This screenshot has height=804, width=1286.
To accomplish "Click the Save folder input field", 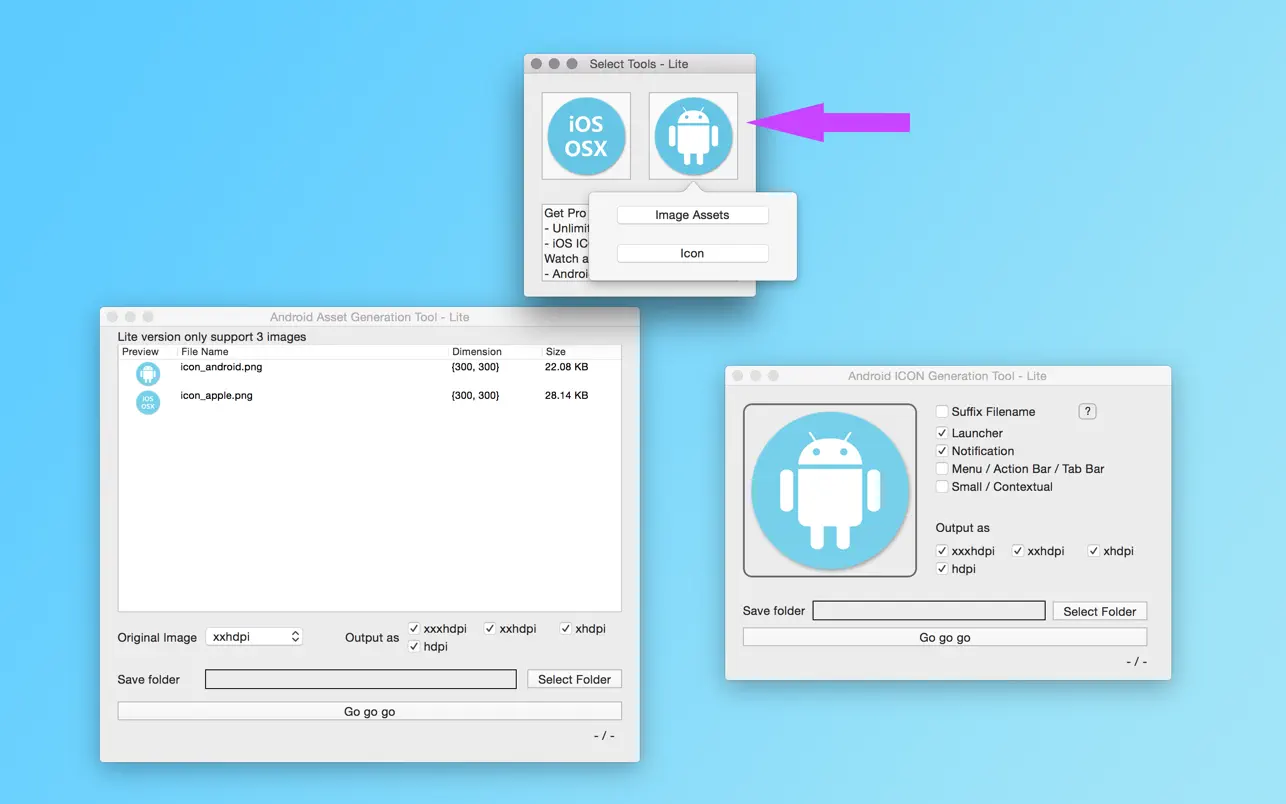I will tap(360, 678).
